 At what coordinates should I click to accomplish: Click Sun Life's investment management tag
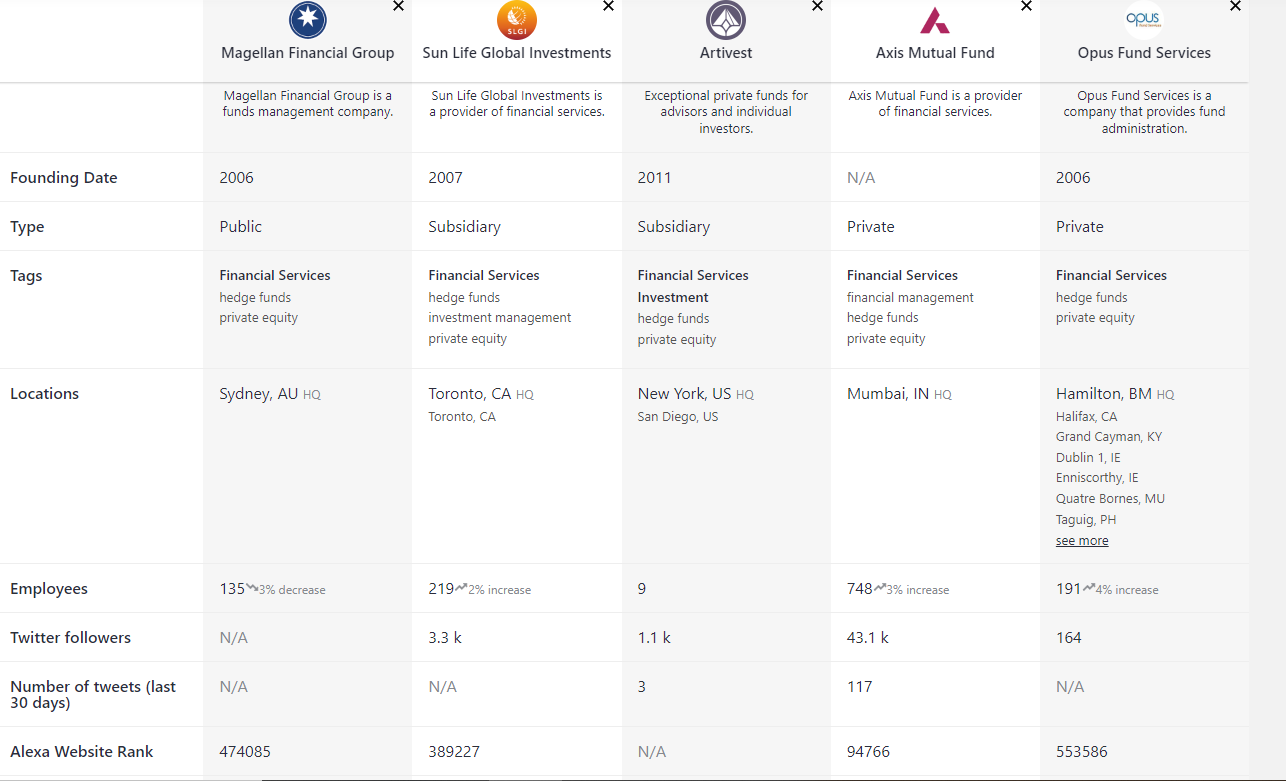tap(500, 318)
